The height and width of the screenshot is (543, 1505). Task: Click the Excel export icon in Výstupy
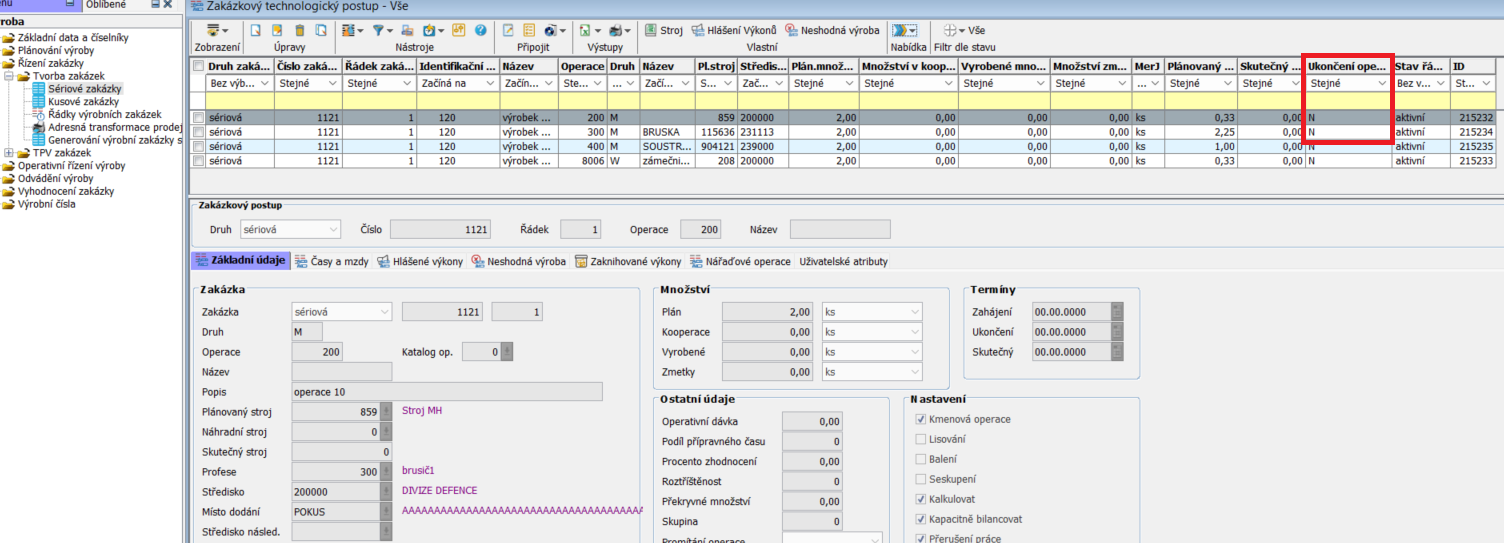click(x=585, y=31)
